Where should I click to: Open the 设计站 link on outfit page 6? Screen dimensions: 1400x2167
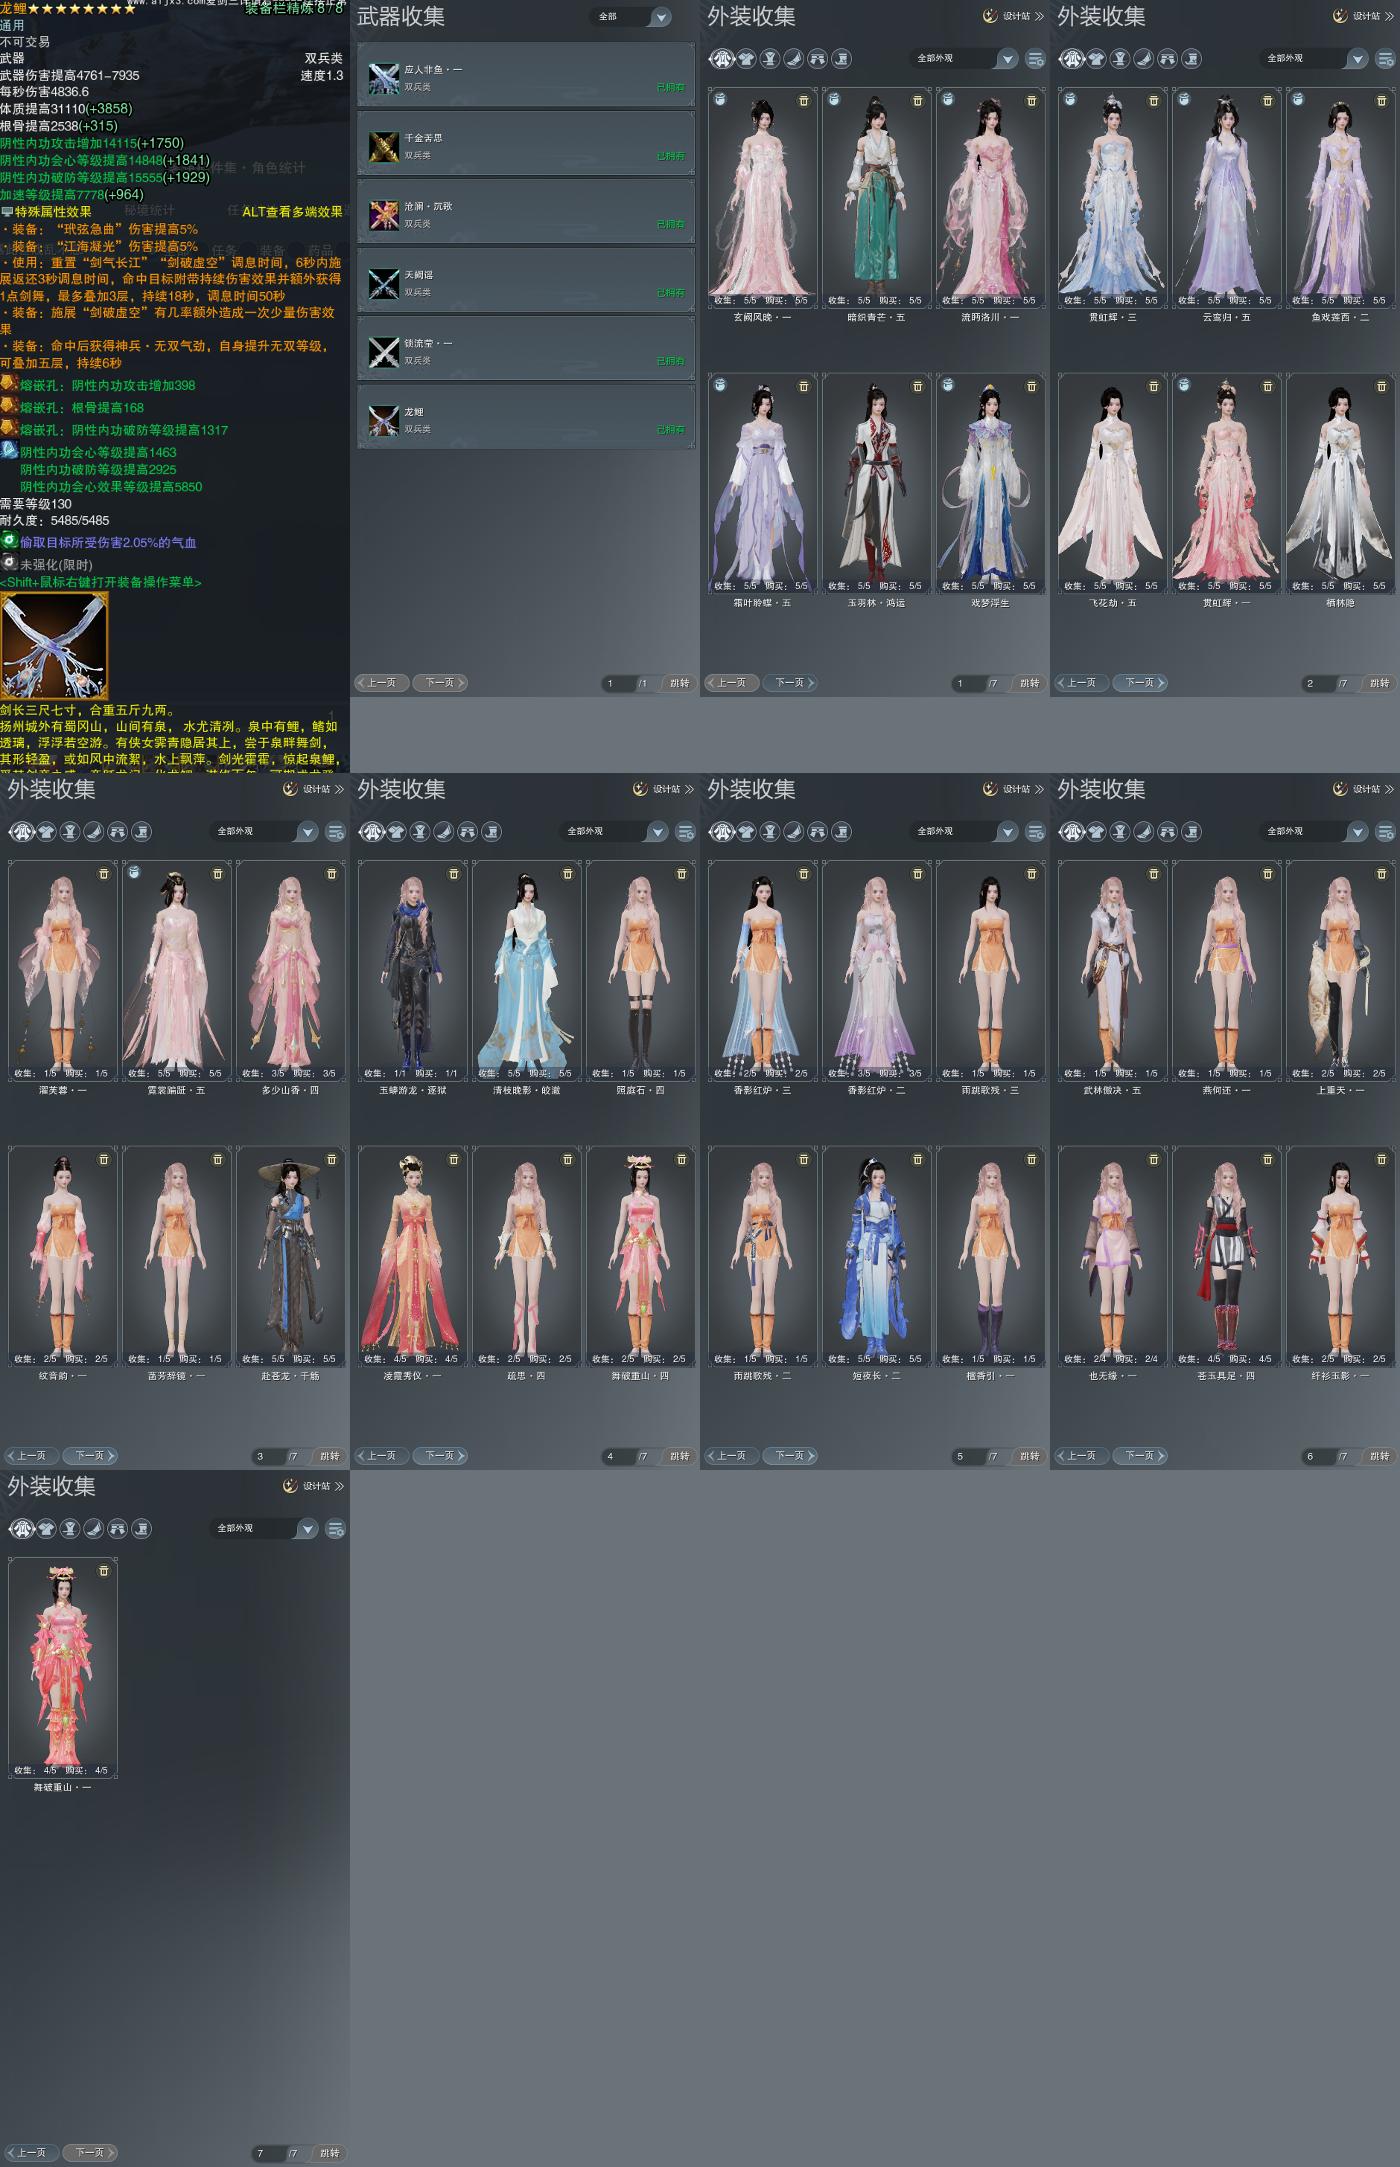pyautogui.click(x=1363, y=789)
